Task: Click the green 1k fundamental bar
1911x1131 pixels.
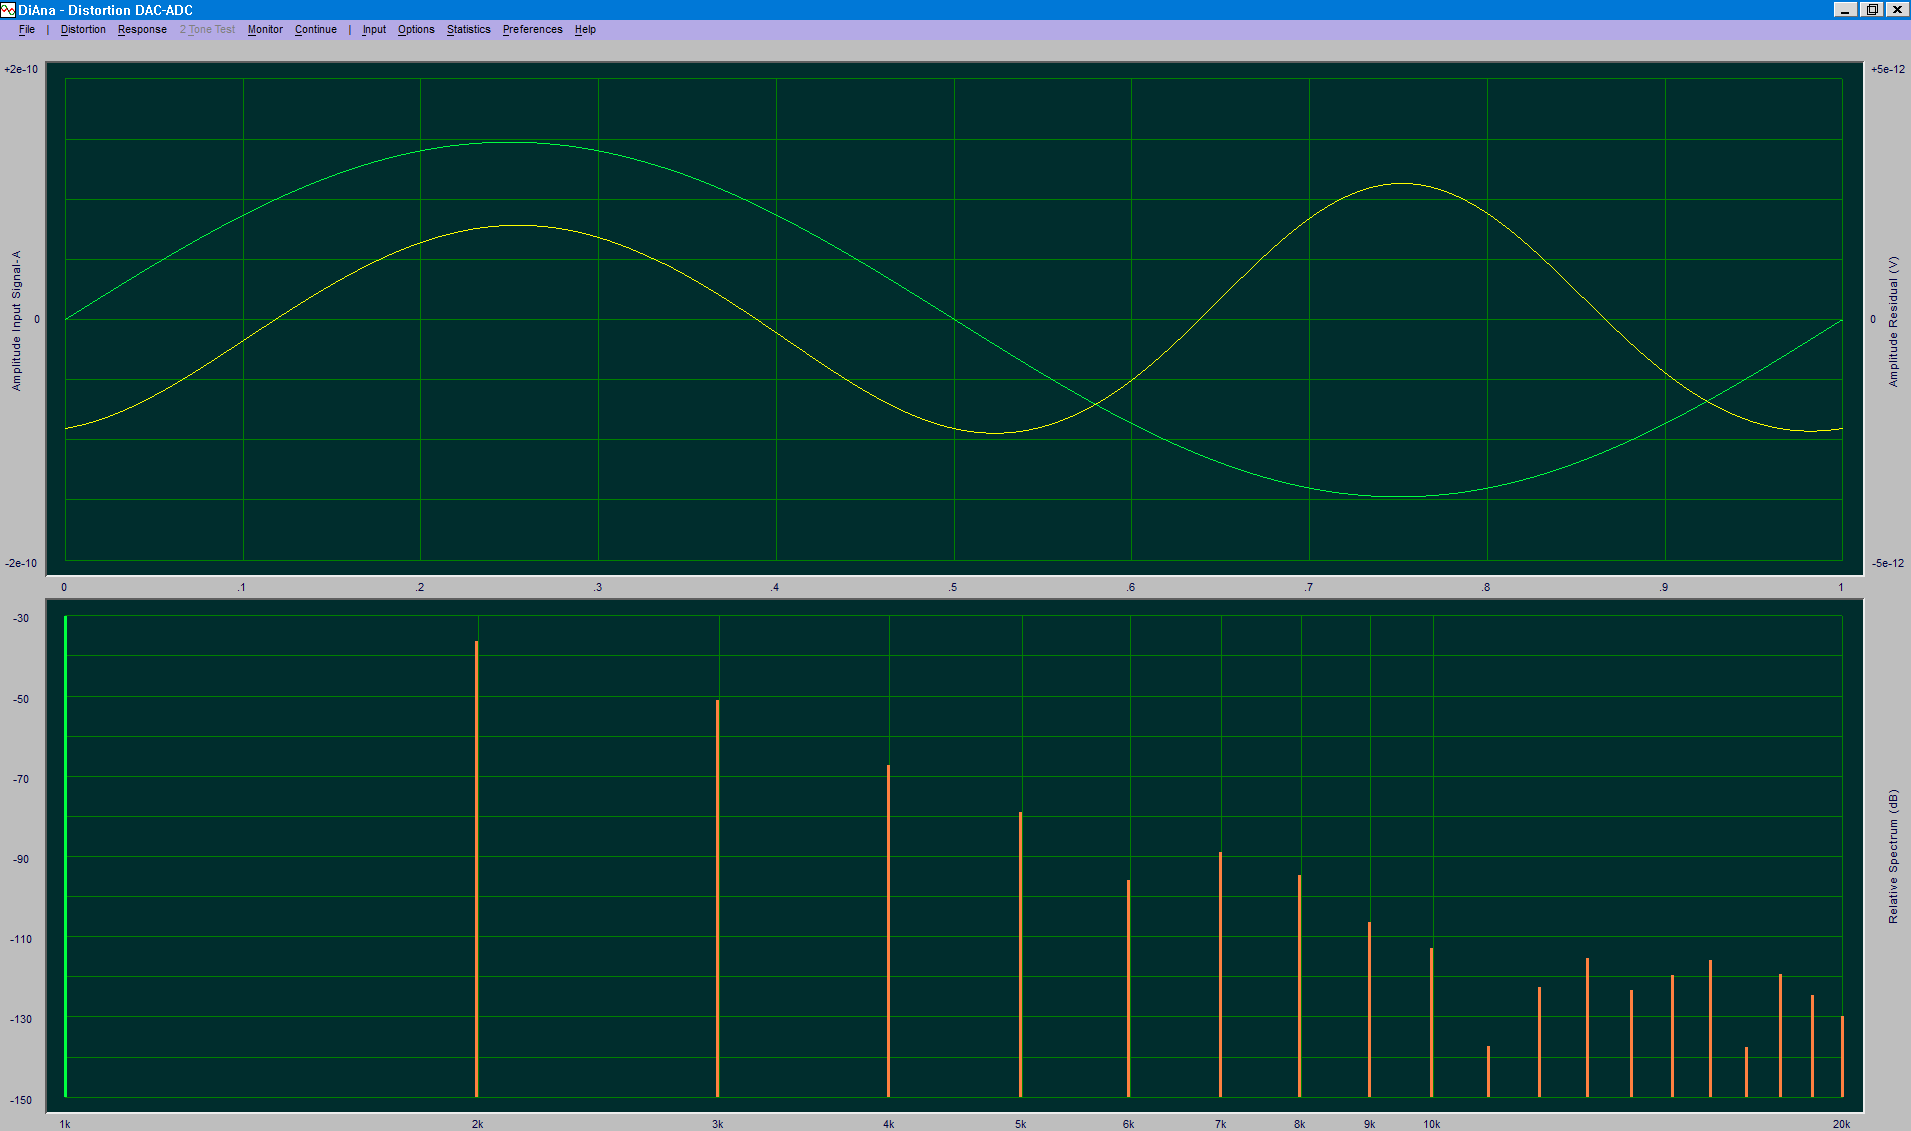Action: pyautogui.click(x=65, y=856)
